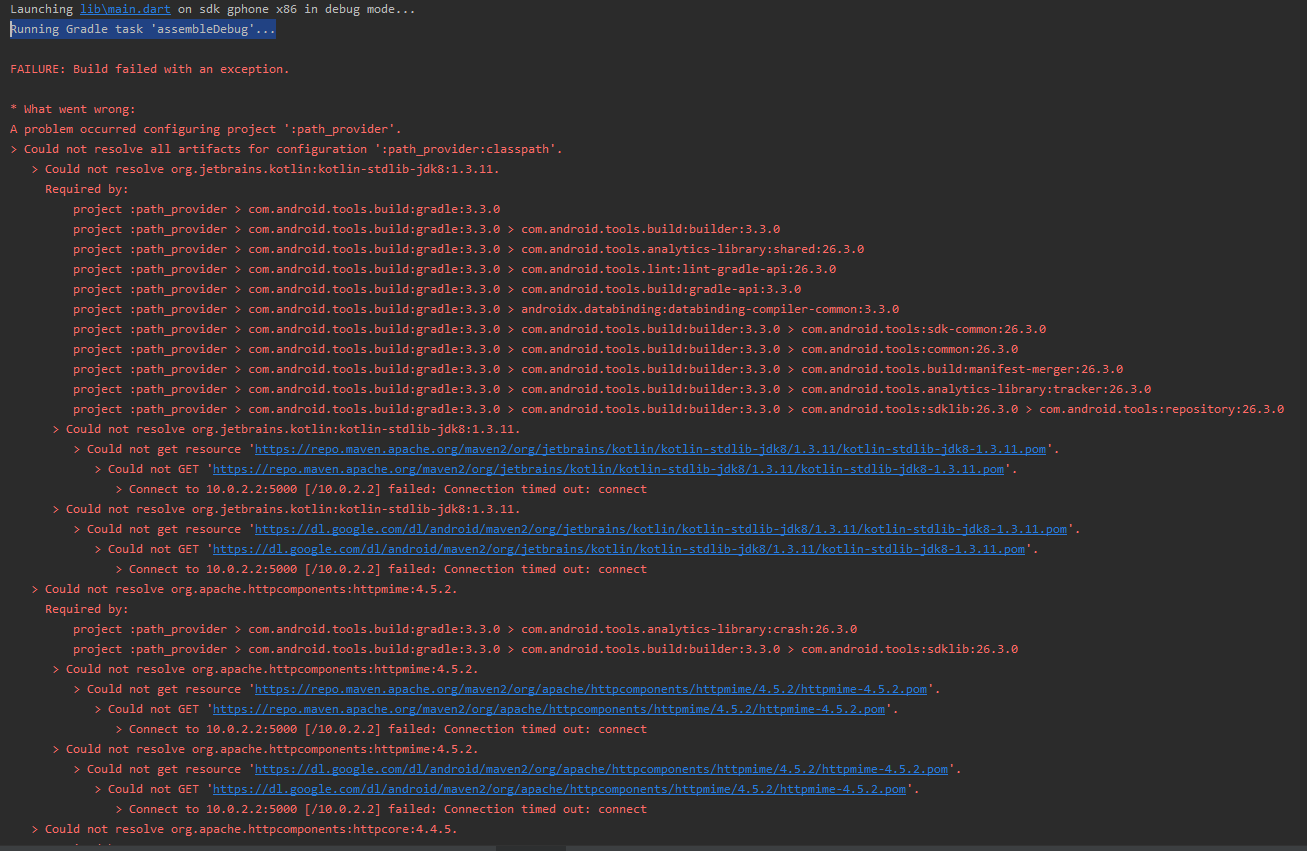Screen dimensions: 1307x851
Task: Click the highlighted Running Gradle task line
Action: click(140, 28)
